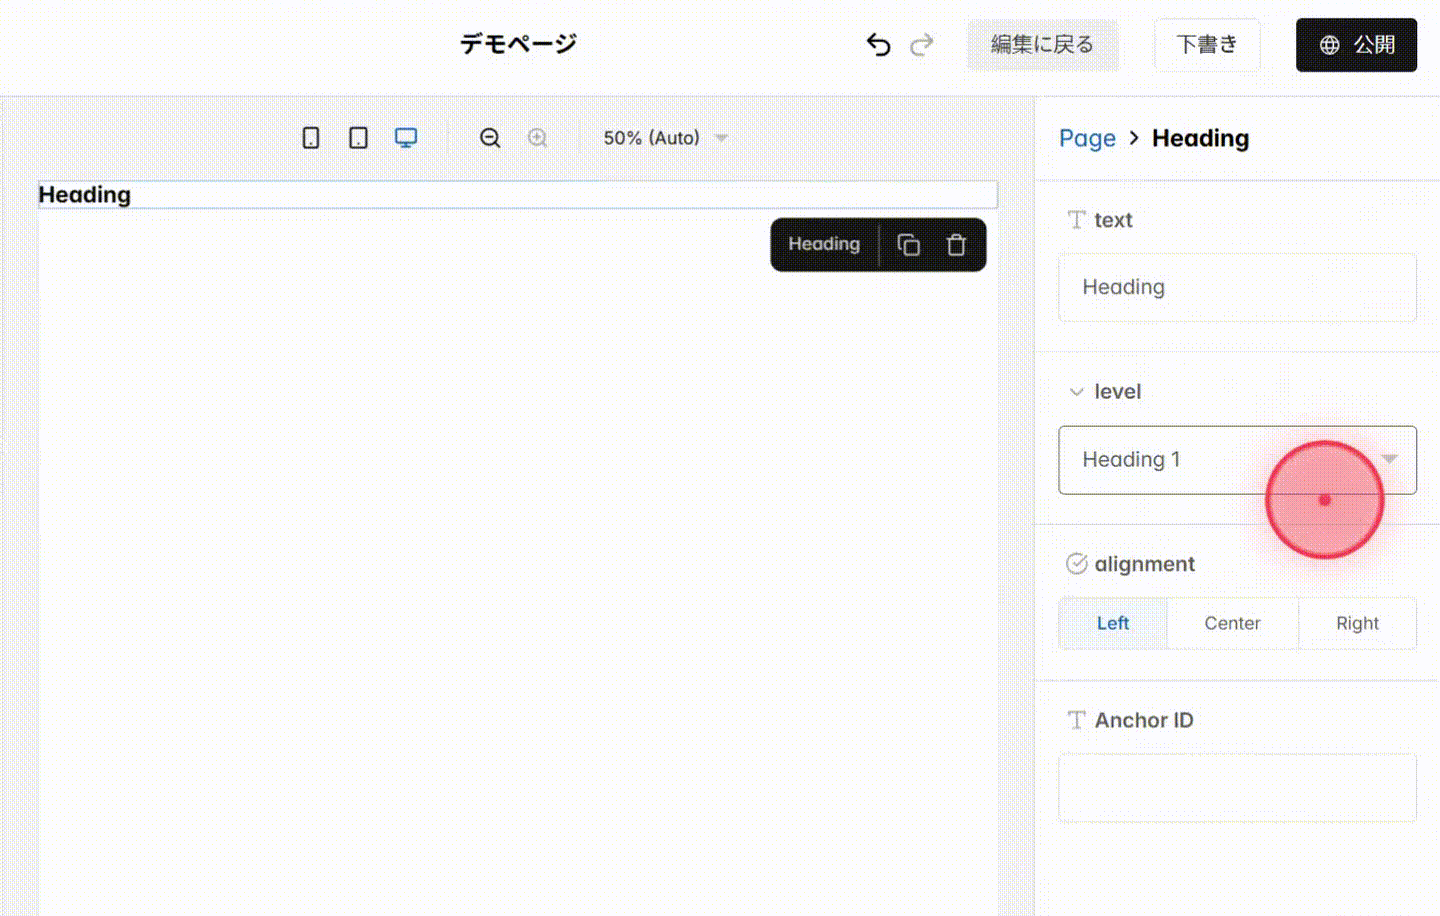Publish the page with 公開 button
Screen dimensions: 1440x916
pyautogui.click(x=1356, y=44)
